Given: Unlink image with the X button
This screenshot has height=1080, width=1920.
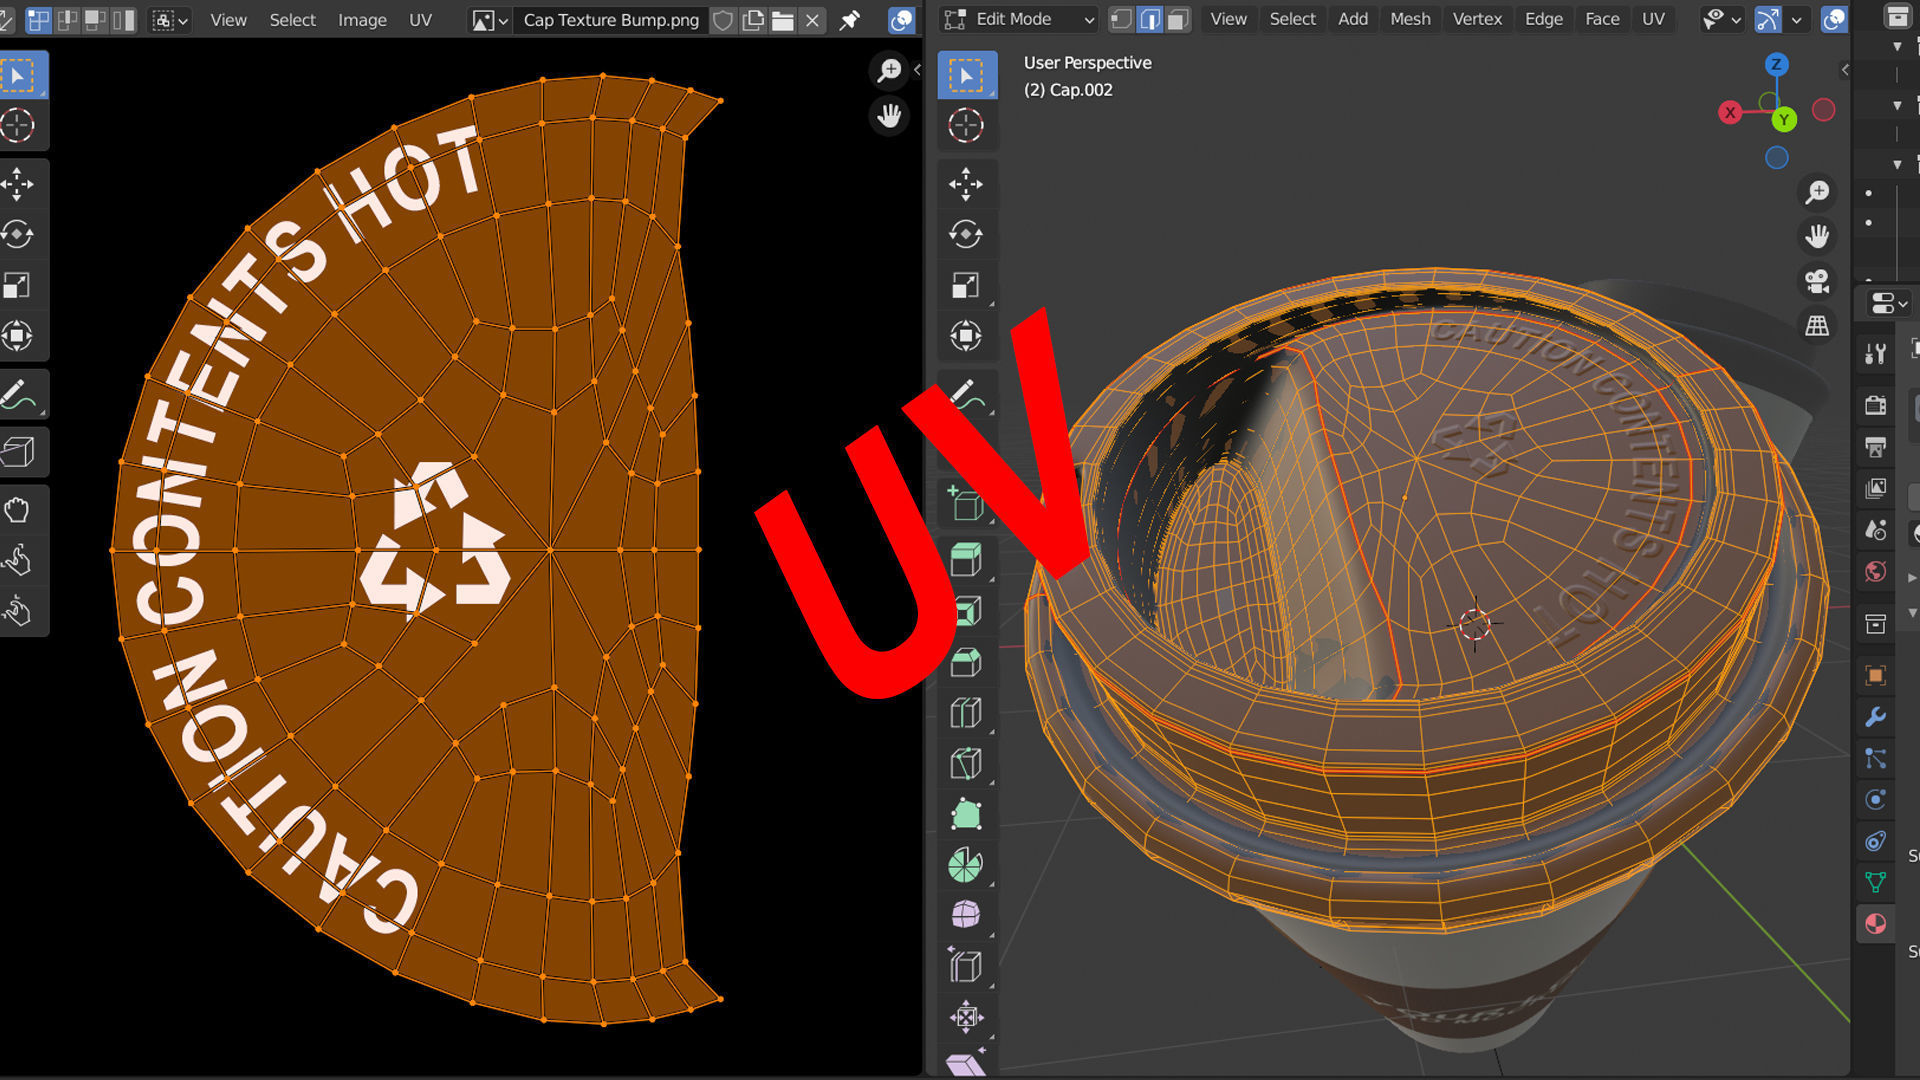Looking at the screenshot, I should pyautogui.click(x=812, y=20).
